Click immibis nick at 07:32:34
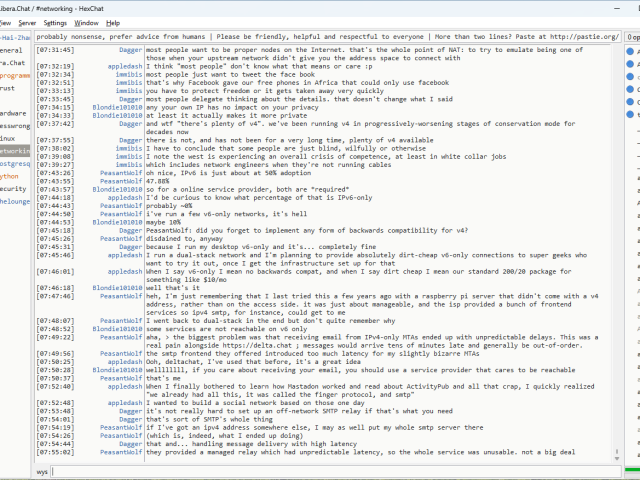Viewport: 640px width, 480px height. pos(129,74)
